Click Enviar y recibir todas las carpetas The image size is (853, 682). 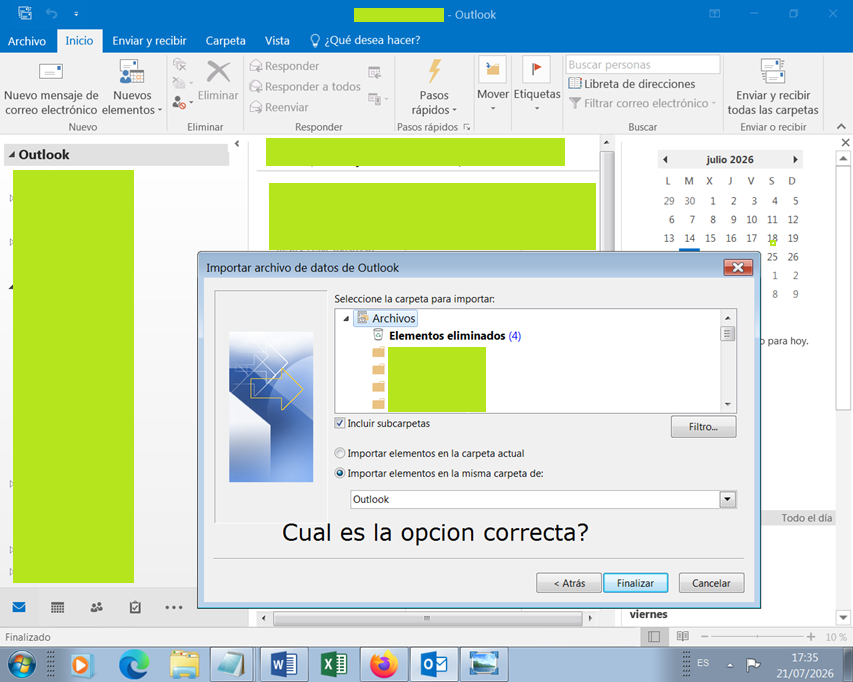click(773, 88)
